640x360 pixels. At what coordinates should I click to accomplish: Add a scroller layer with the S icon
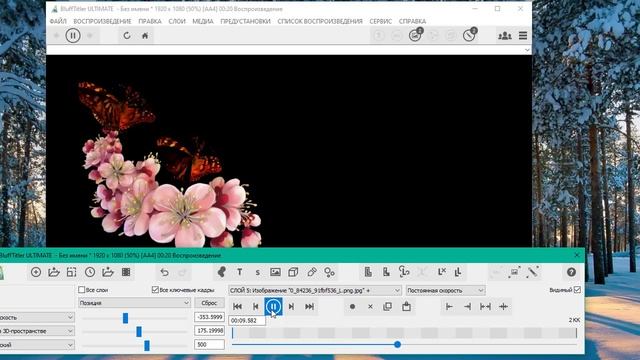258,272
